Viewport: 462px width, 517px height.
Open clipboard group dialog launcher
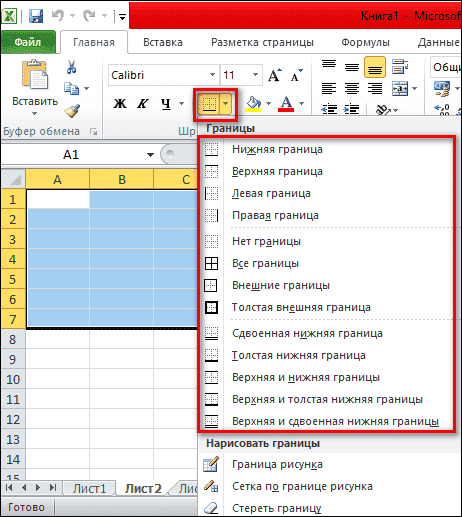click(x=94, y=132)
